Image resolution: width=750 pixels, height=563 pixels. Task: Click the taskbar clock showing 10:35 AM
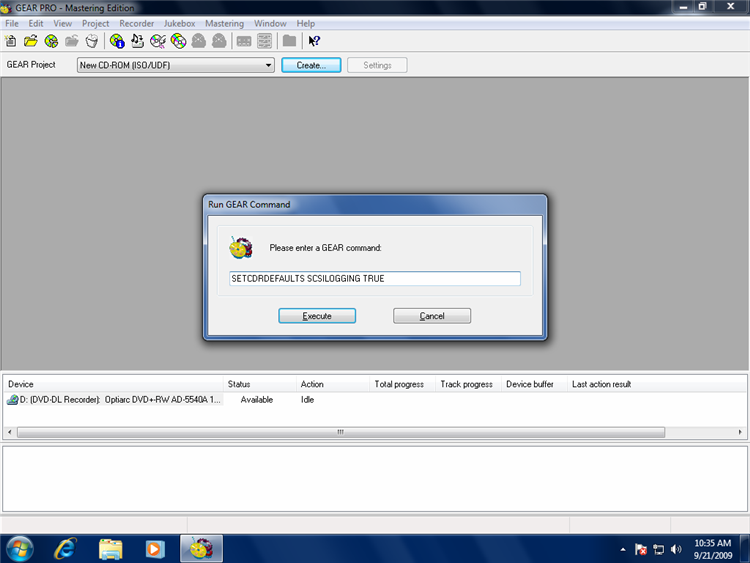click(713, 549)
